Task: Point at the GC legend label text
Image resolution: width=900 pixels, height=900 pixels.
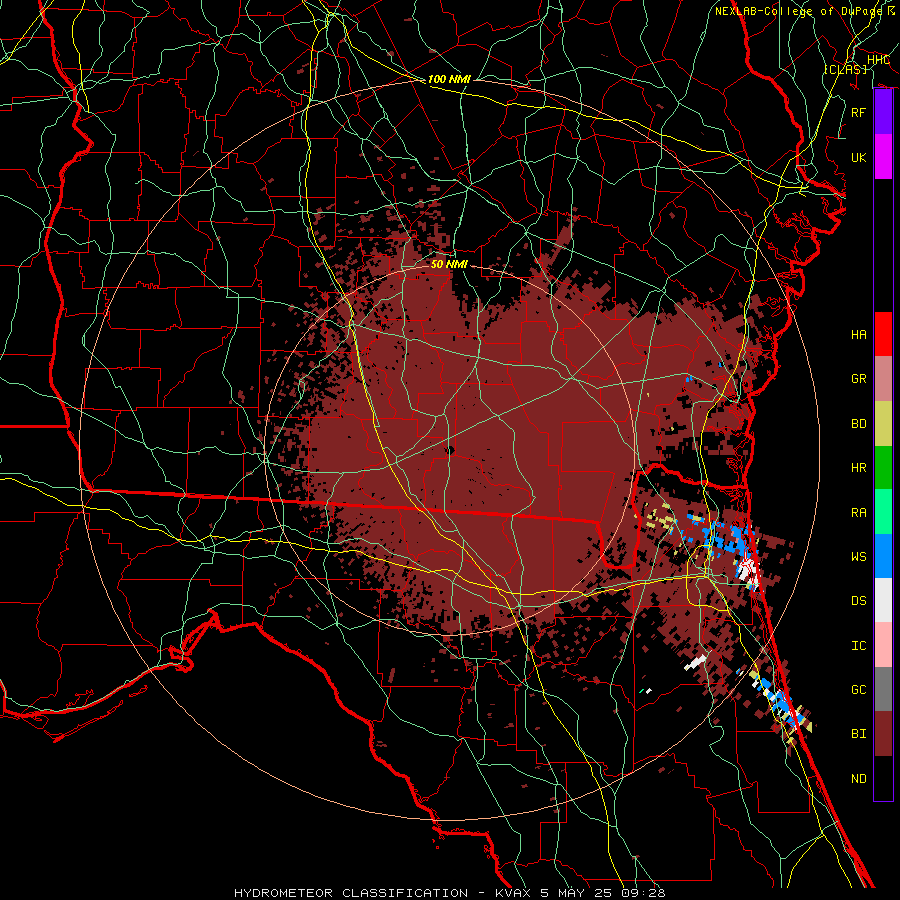Action: (859, 690)
